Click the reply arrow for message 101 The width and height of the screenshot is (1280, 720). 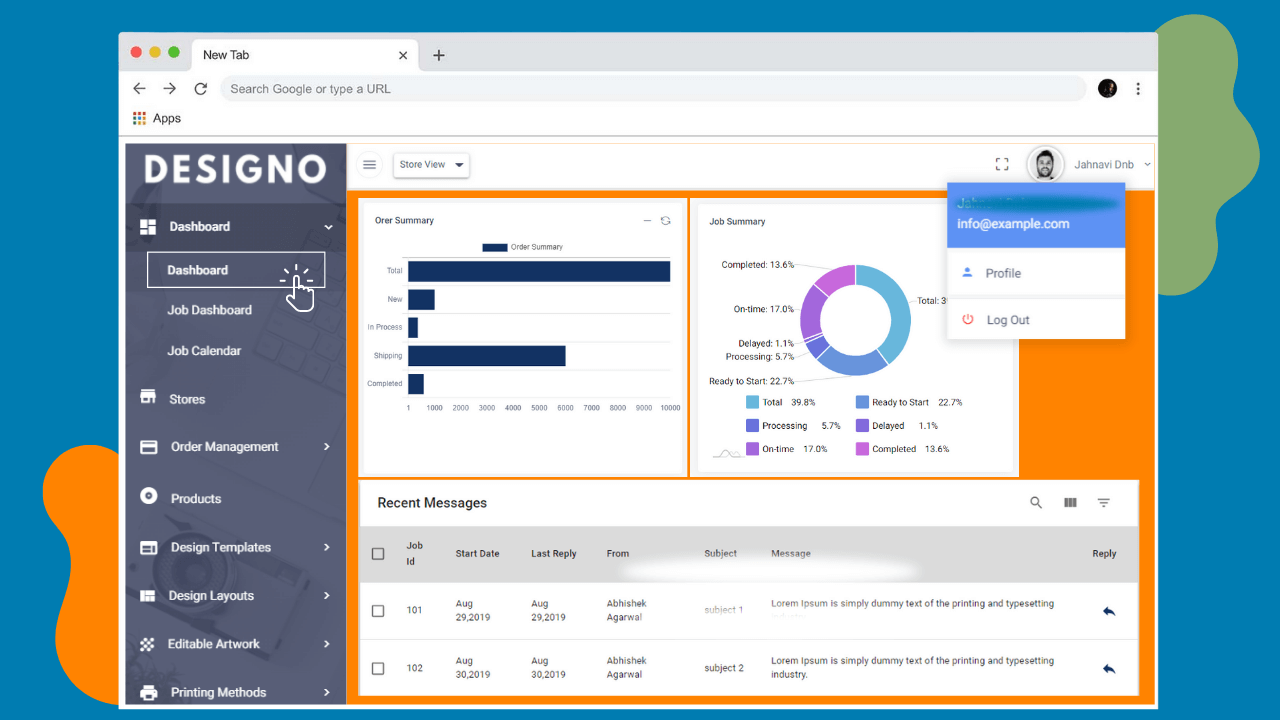click(1108, 610)
